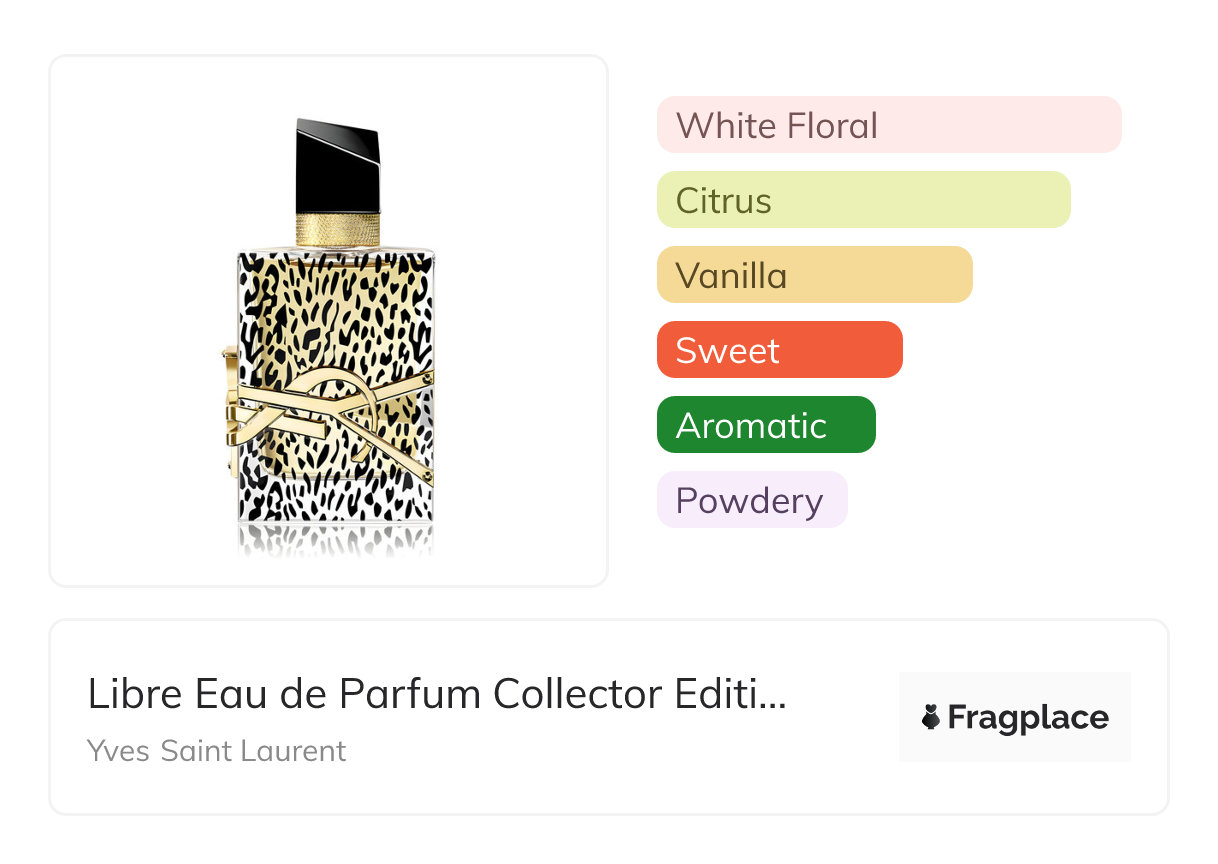Open the Yves Saint Laurent brand link
This screenshot has height=864, width=1218.
pos(216,750)
